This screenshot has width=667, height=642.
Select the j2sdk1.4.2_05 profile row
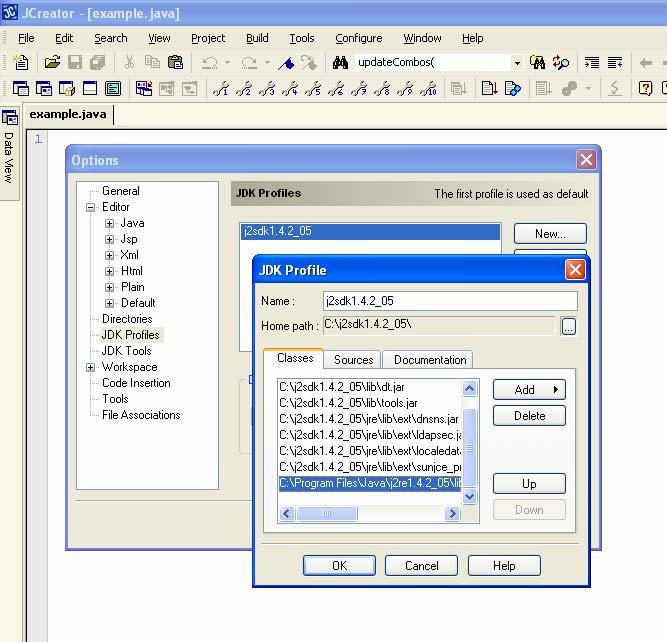(x=370, y=231)
